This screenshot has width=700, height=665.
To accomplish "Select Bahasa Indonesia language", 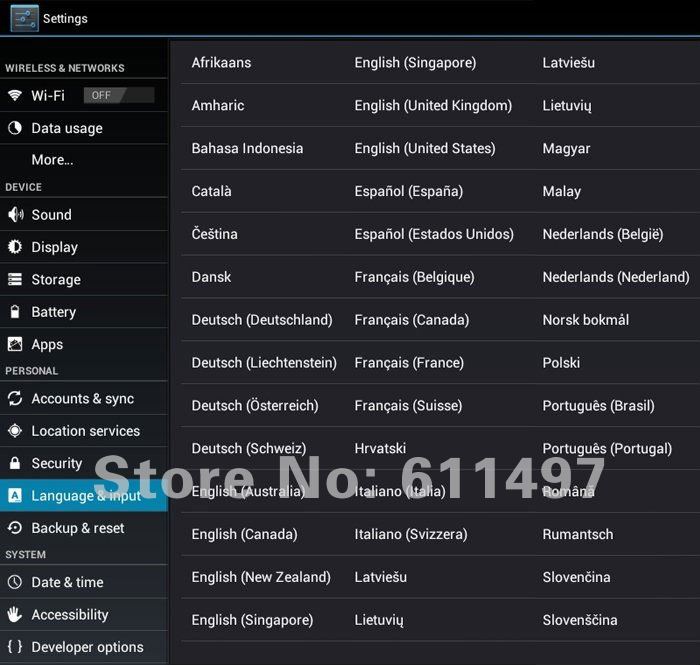I will click(247, 149).
